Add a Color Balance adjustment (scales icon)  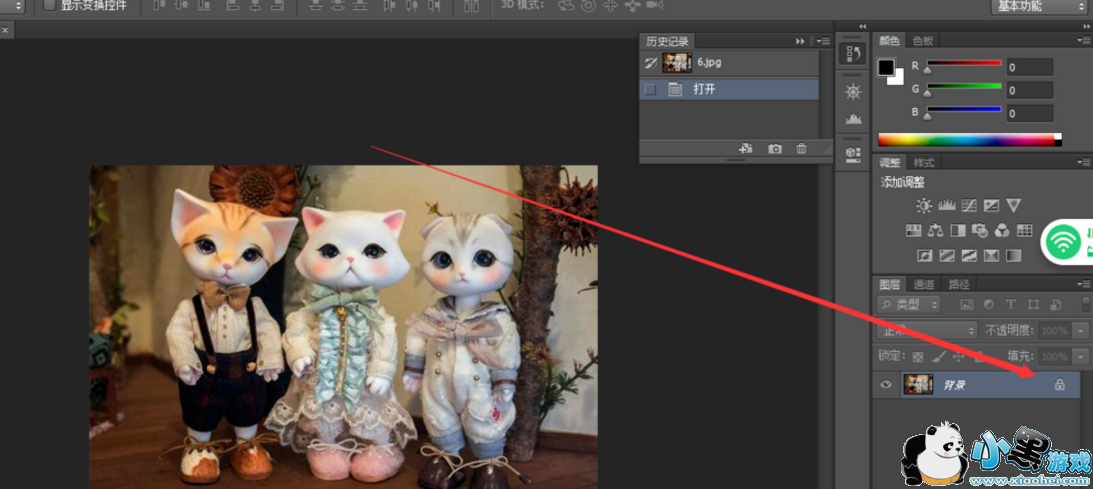pyautogui.click(x=935, y=231)
